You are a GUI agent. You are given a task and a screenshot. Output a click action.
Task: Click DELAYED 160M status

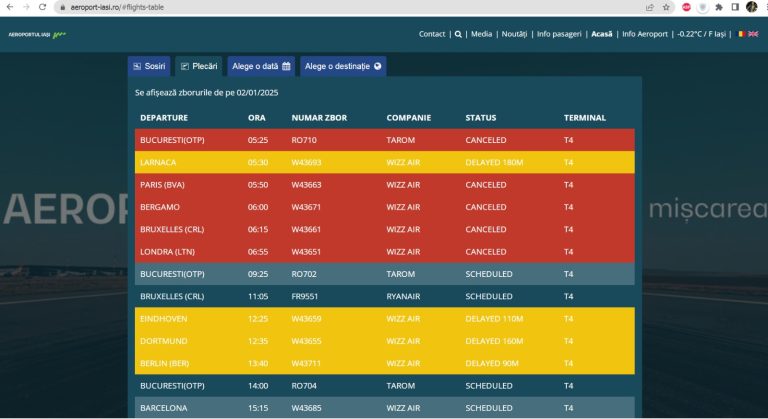(494, 341)
